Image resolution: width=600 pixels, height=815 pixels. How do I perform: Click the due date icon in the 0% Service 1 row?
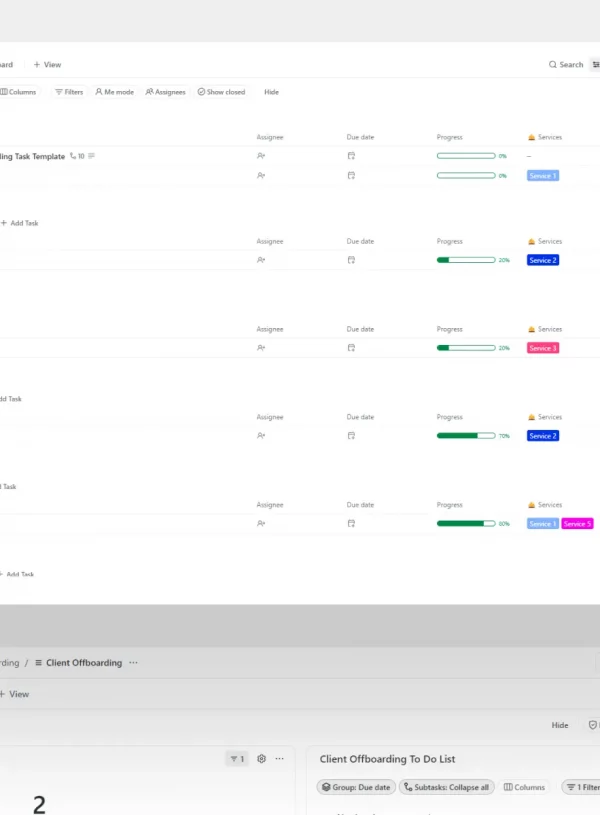[351, 176]
